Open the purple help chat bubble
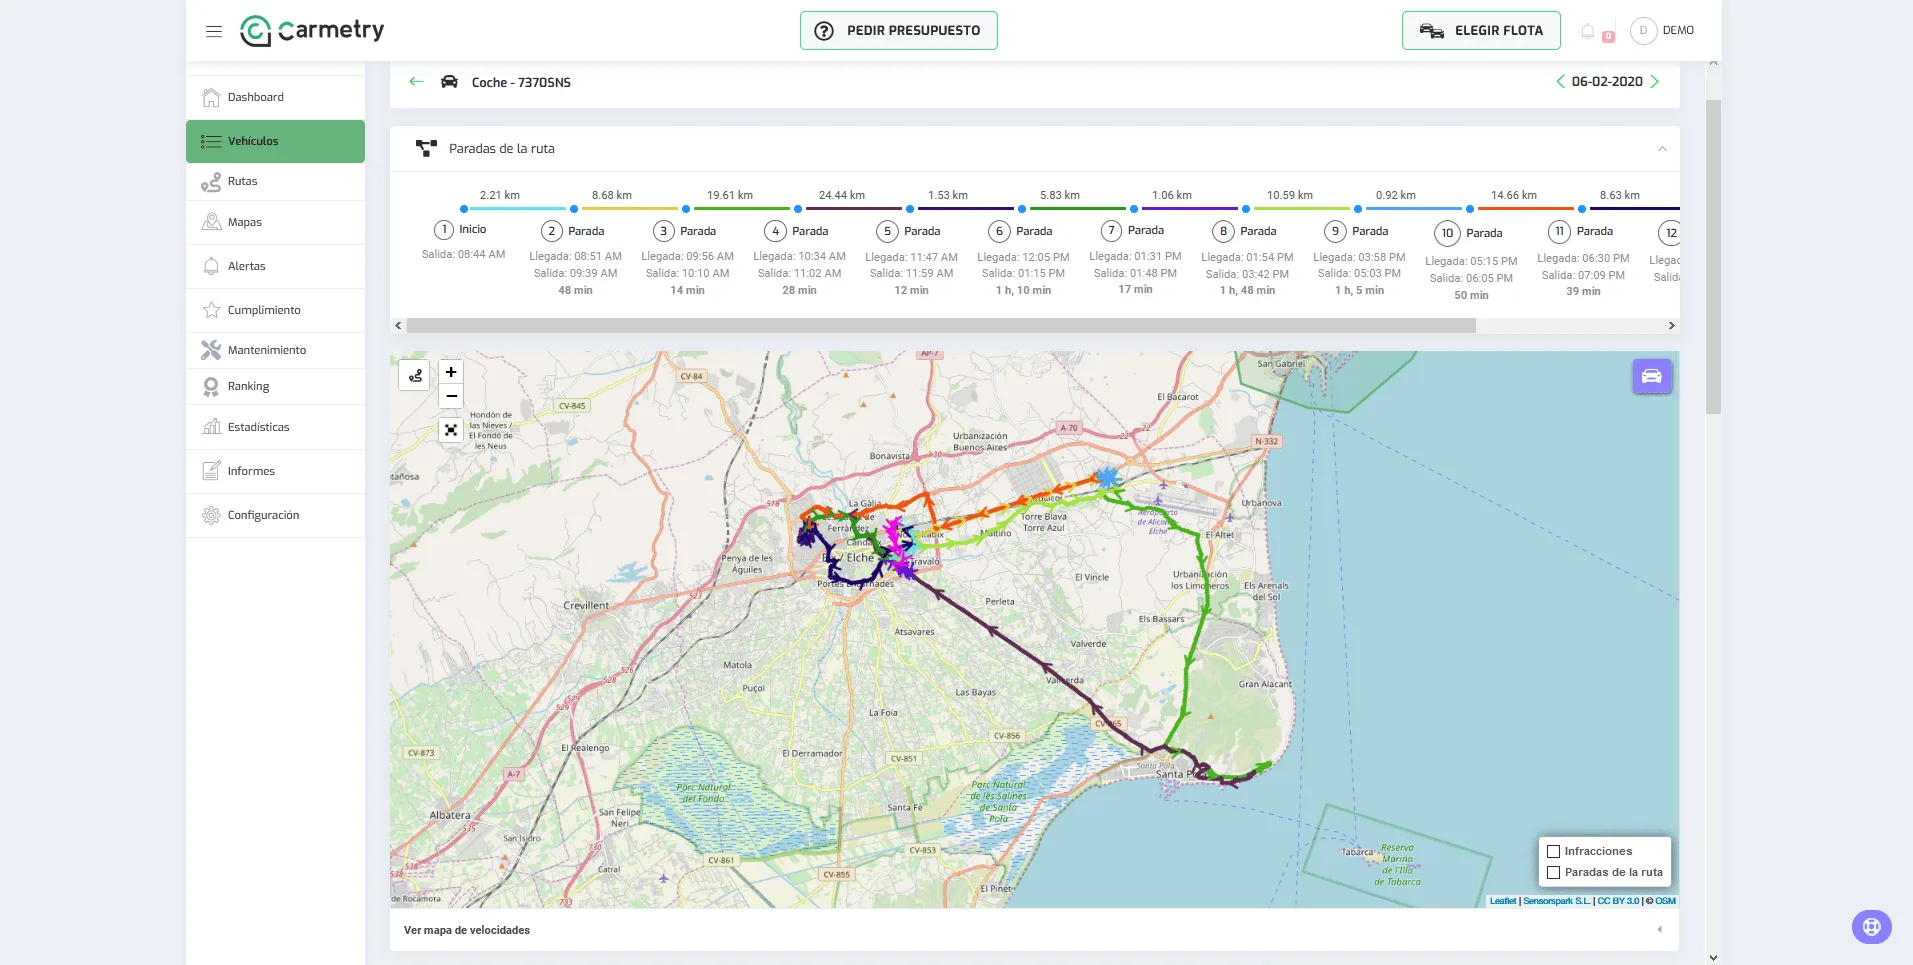Image resolution: width=1913 pixels, height=965 pixels. [1871, 927]
